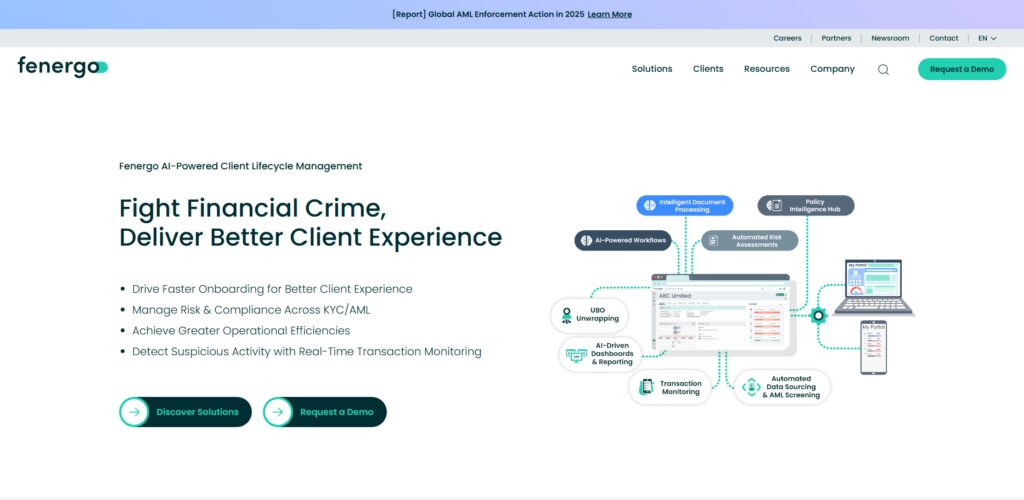
Task: Click the UBO Unwrapping person icon
Action: click(566, 315)
